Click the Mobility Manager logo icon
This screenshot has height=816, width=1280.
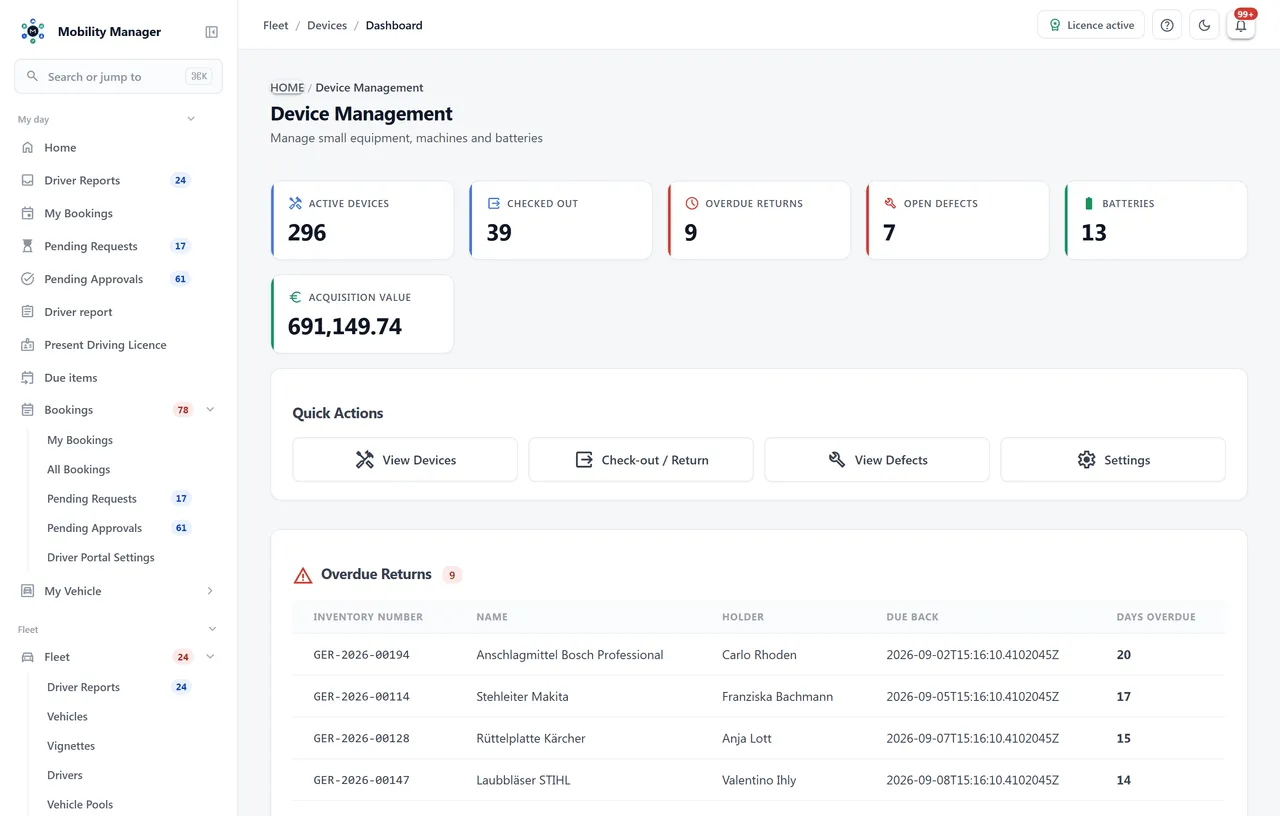(33, 31)
